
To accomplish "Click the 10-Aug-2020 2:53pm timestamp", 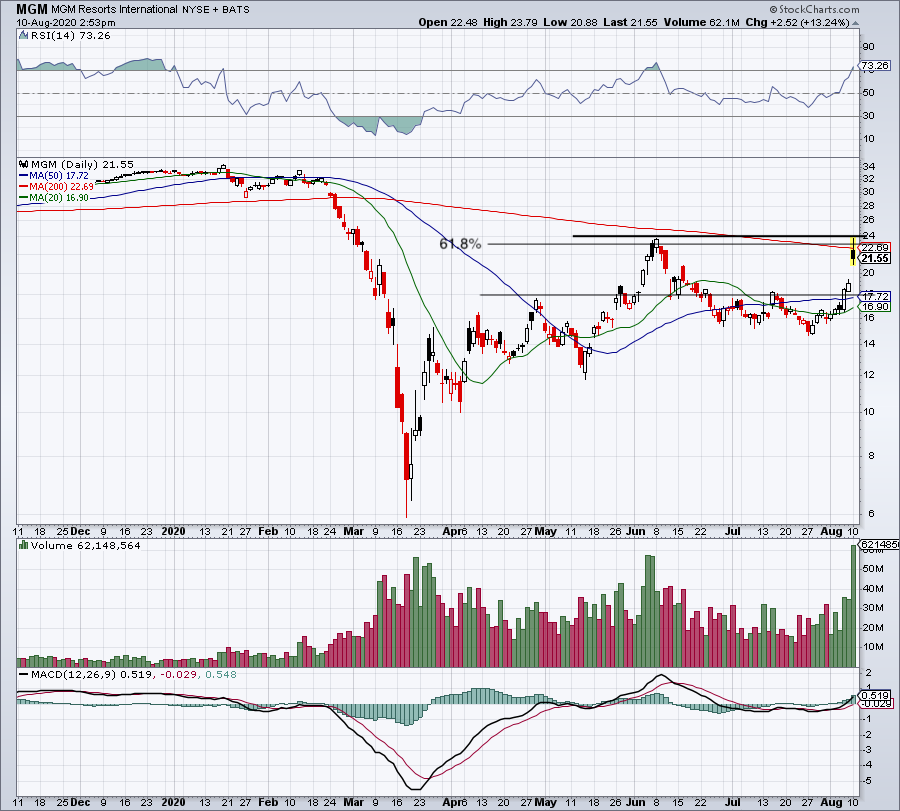I will 65,23.
